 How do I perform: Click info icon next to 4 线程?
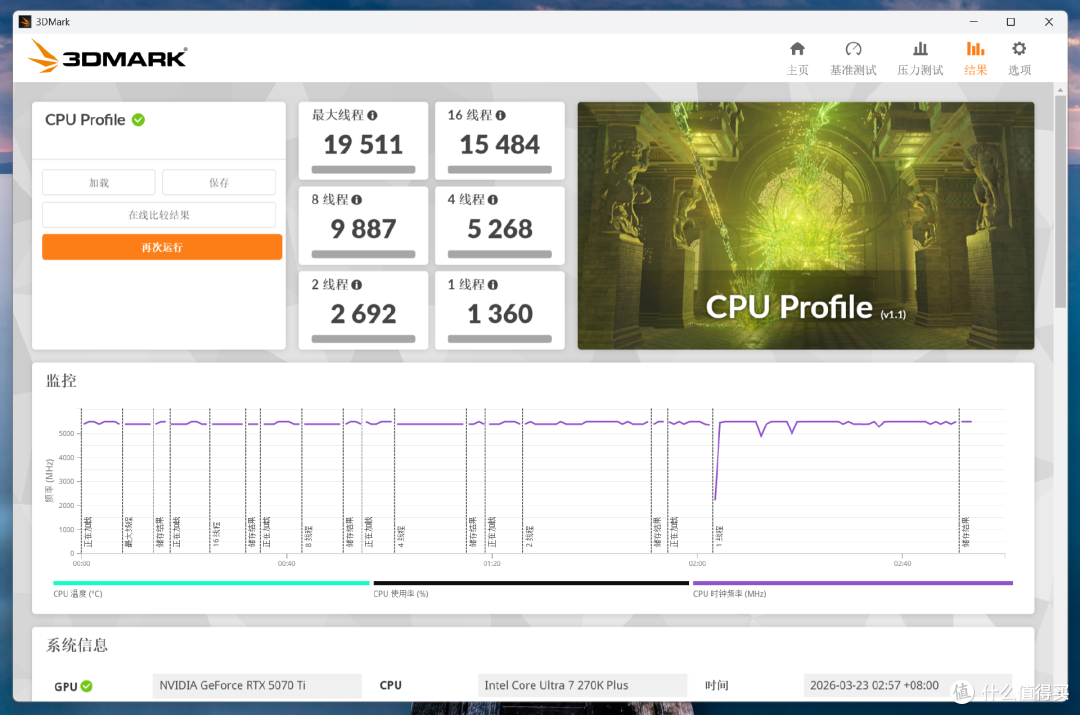492,200
